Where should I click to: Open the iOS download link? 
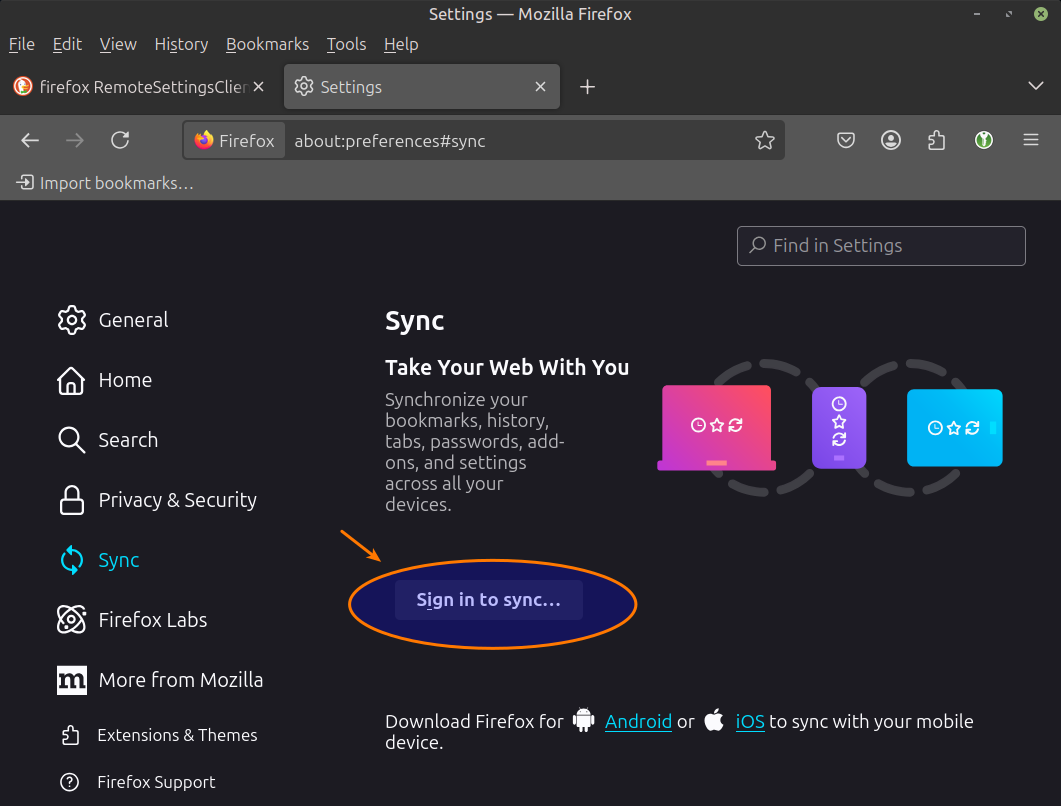(750, 722)
